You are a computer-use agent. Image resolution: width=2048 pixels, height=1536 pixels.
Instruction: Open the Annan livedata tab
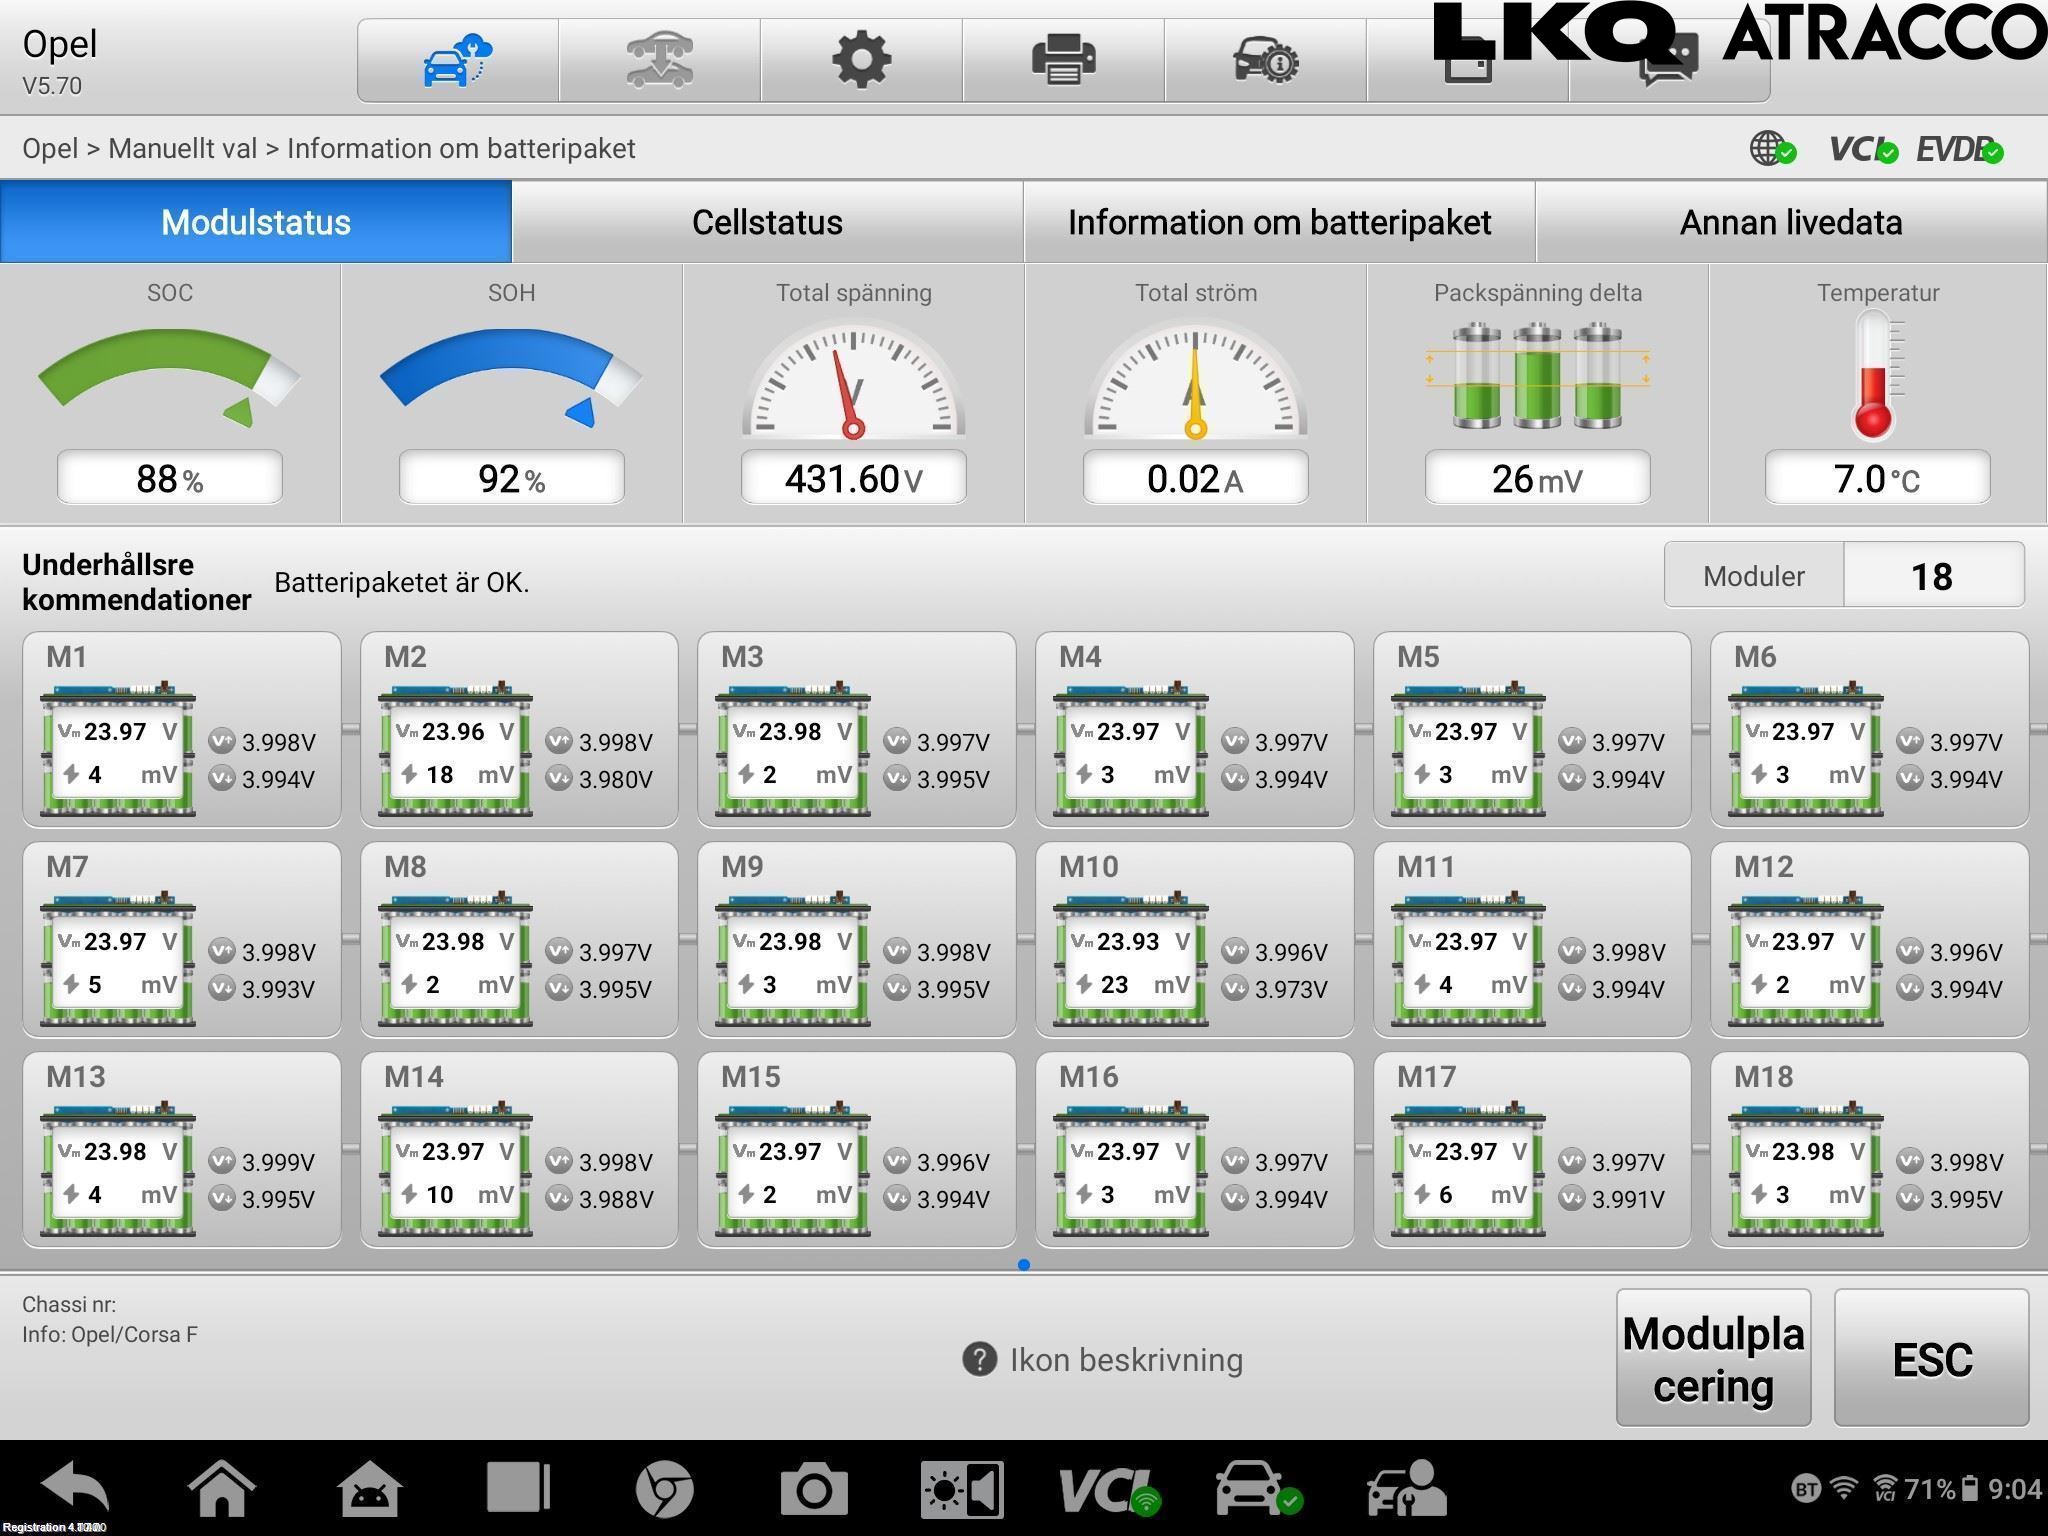click(x=1791, y=222)
